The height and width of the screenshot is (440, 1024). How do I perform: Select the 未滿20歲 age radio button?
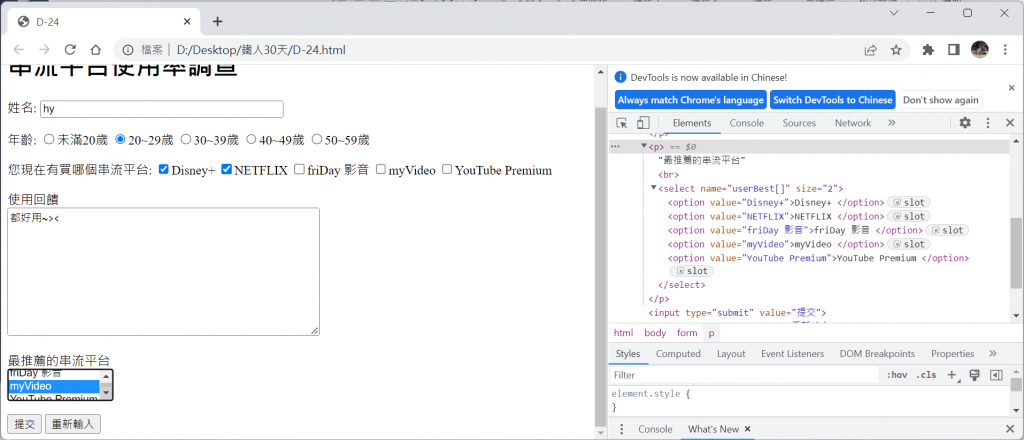click(x=48, y=139)
